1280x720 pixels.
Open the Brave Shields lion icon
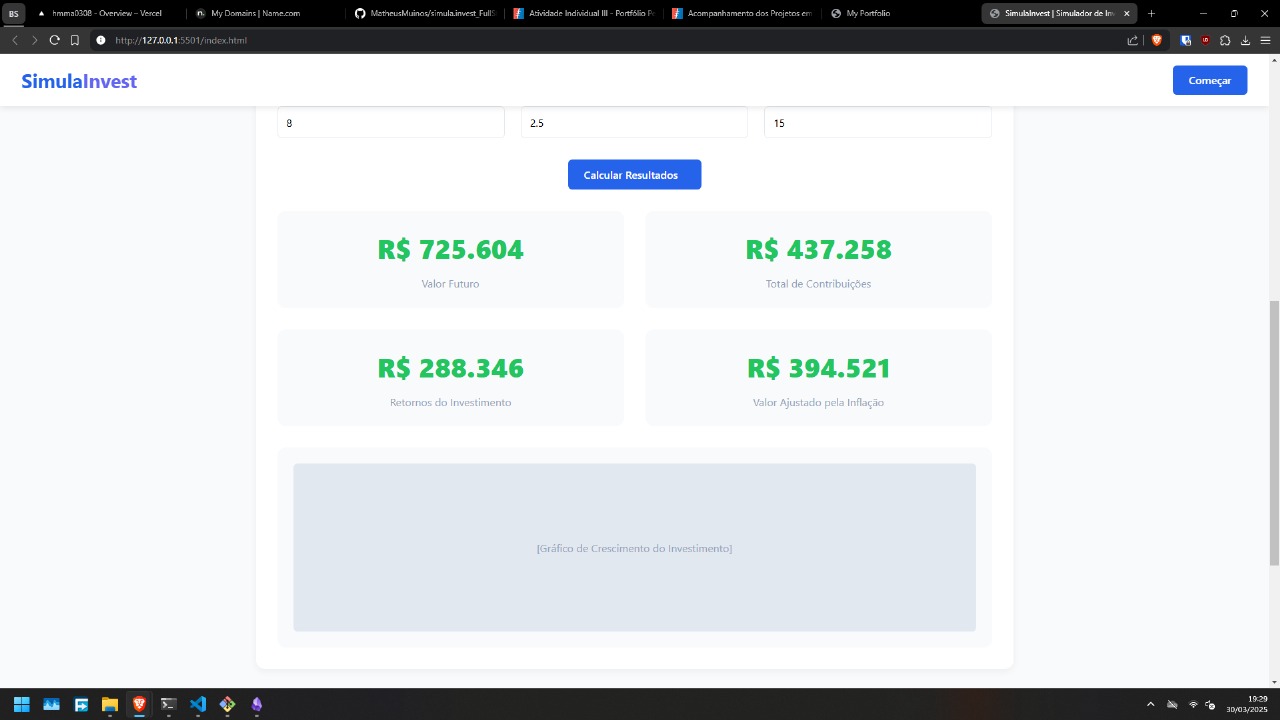[x=1157, y=40]
